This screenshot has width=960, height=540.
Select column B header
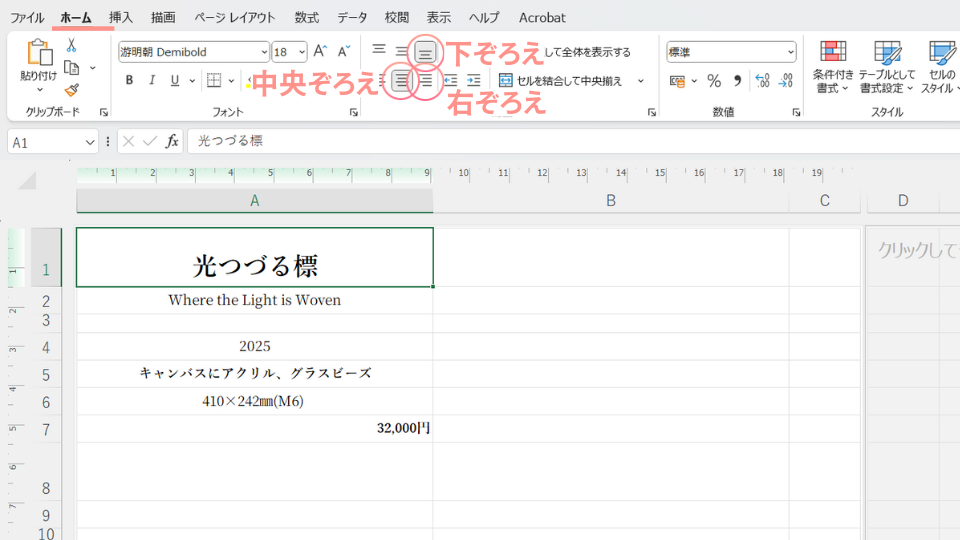pos(610,201)
